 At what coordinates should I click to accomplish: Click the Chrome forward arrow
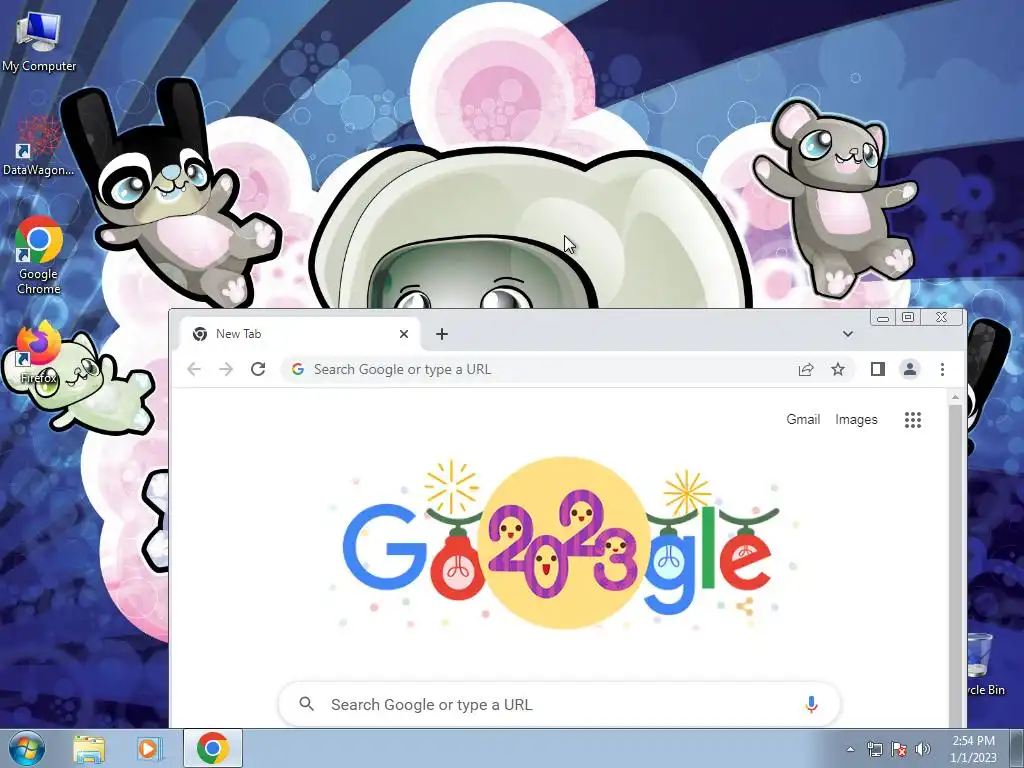(226, 370)
